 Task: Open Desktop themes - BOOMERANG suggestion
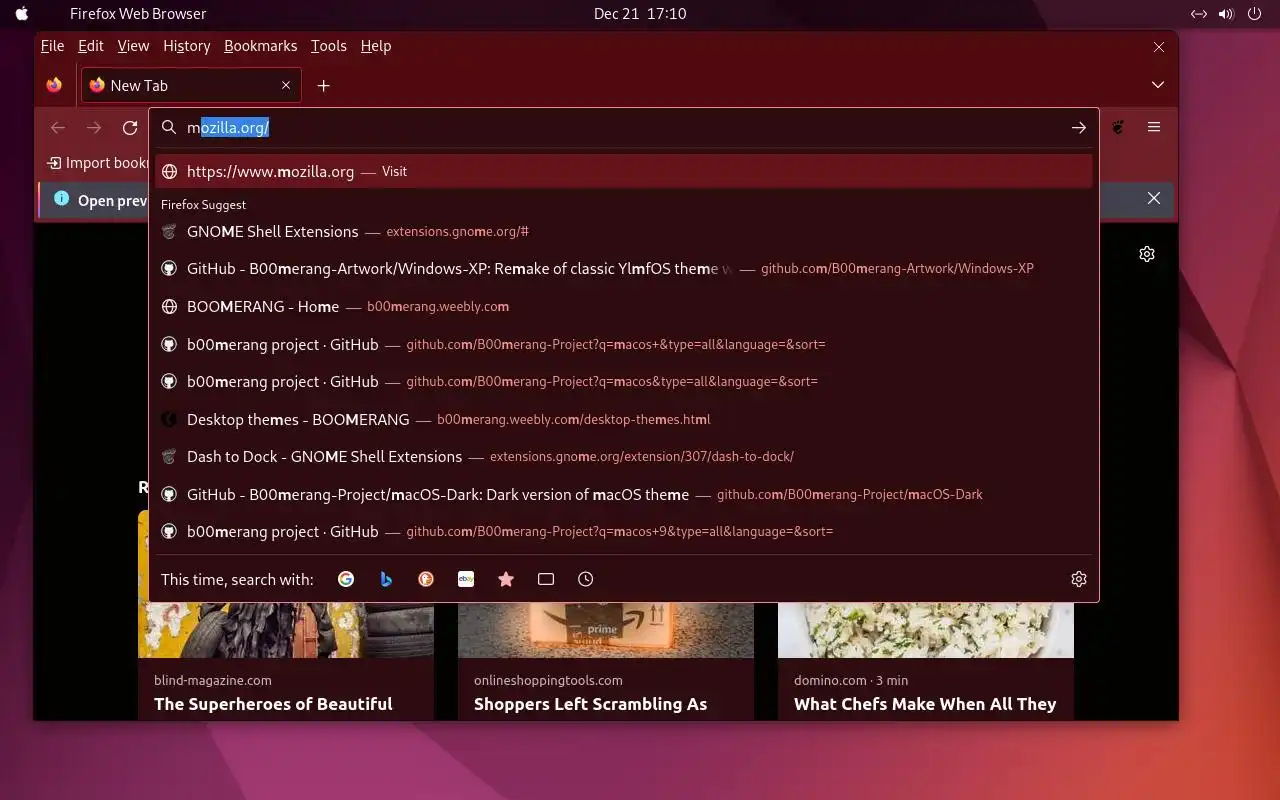point(624,419)
